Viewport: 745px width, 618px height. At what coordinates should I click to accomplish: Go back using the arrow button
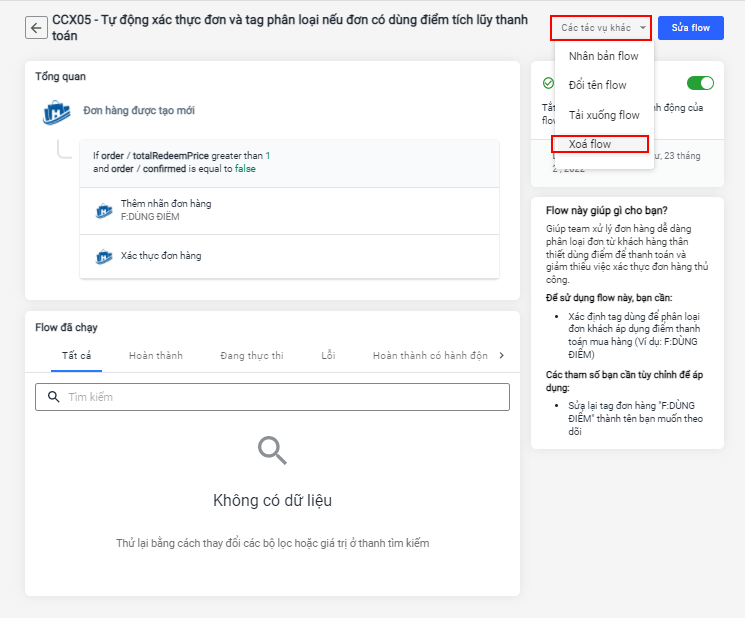[36, 28]
